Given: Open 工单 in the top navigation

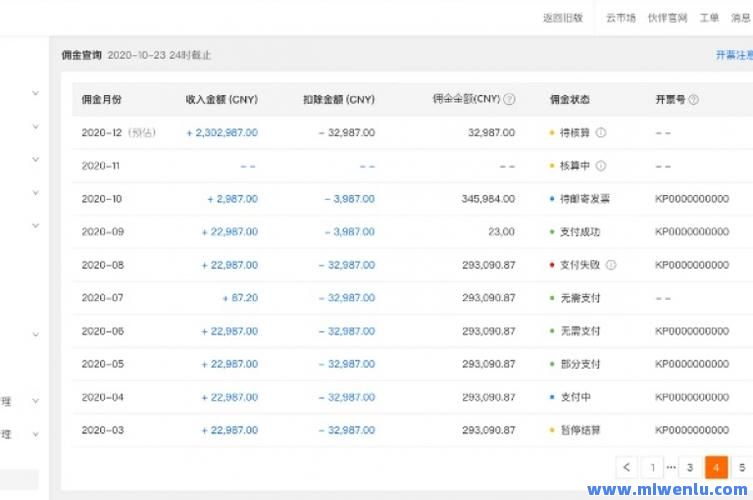Looking at the screenshot, I should click(x=709, y=18).
